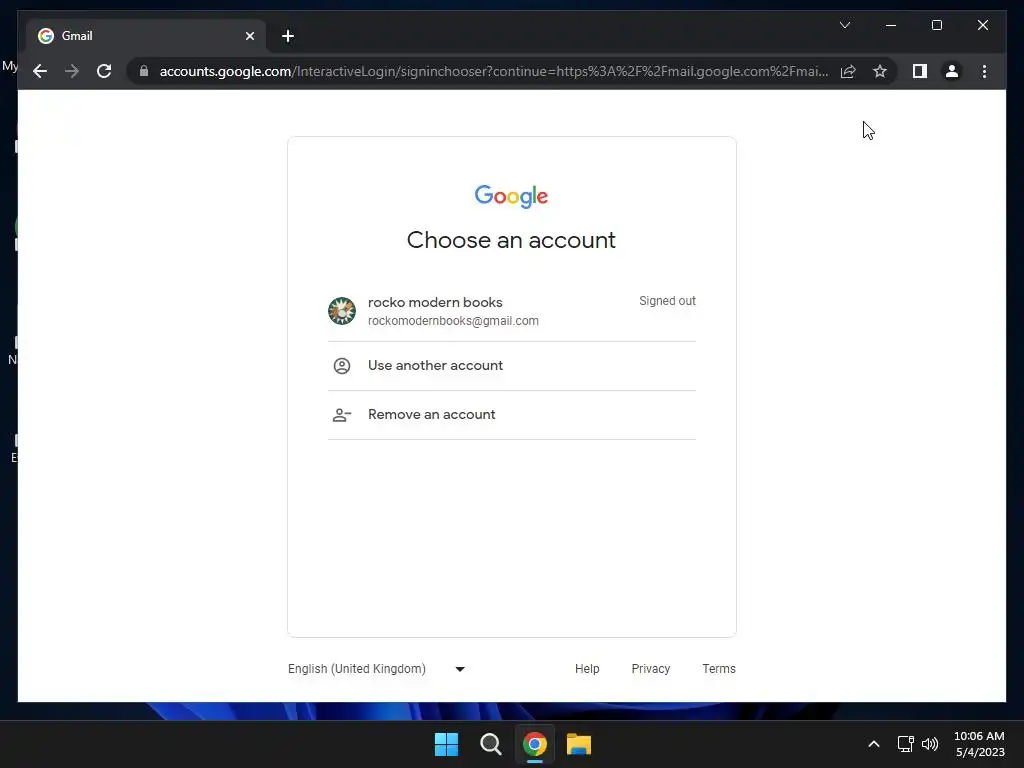Open the Windows Start menu
1024x768 pixels.
click(x=446, y=744)
